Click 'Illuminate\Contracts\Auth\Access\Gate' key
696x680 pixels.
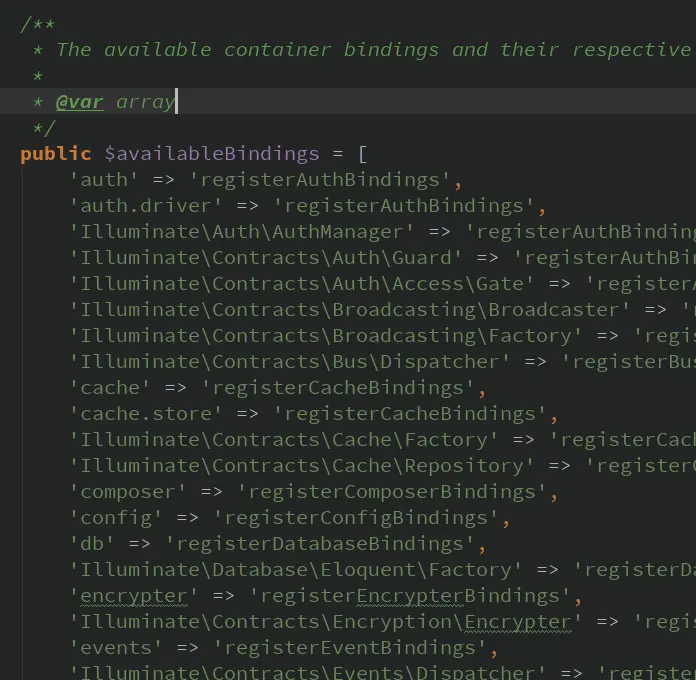point(302,284)
